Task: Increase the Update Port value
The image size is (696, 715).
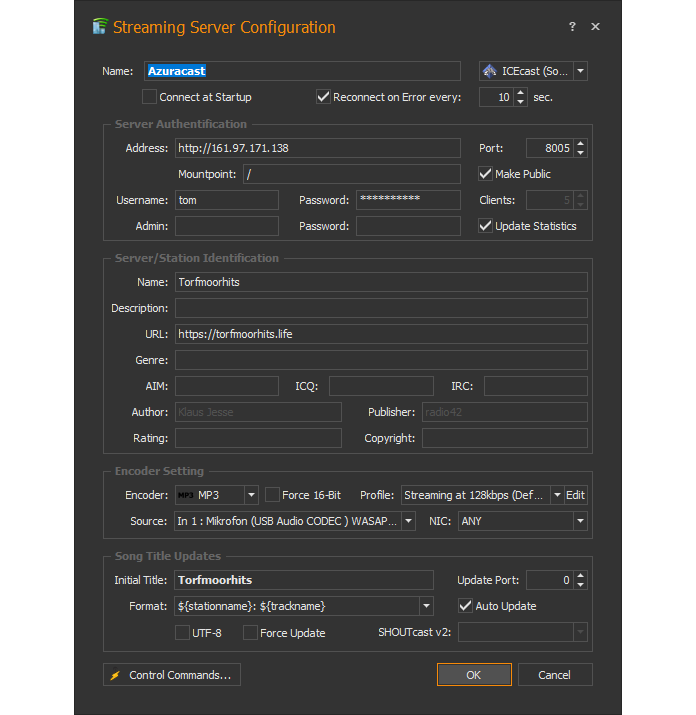Action: pyautogui.click(x=580, y=575)
